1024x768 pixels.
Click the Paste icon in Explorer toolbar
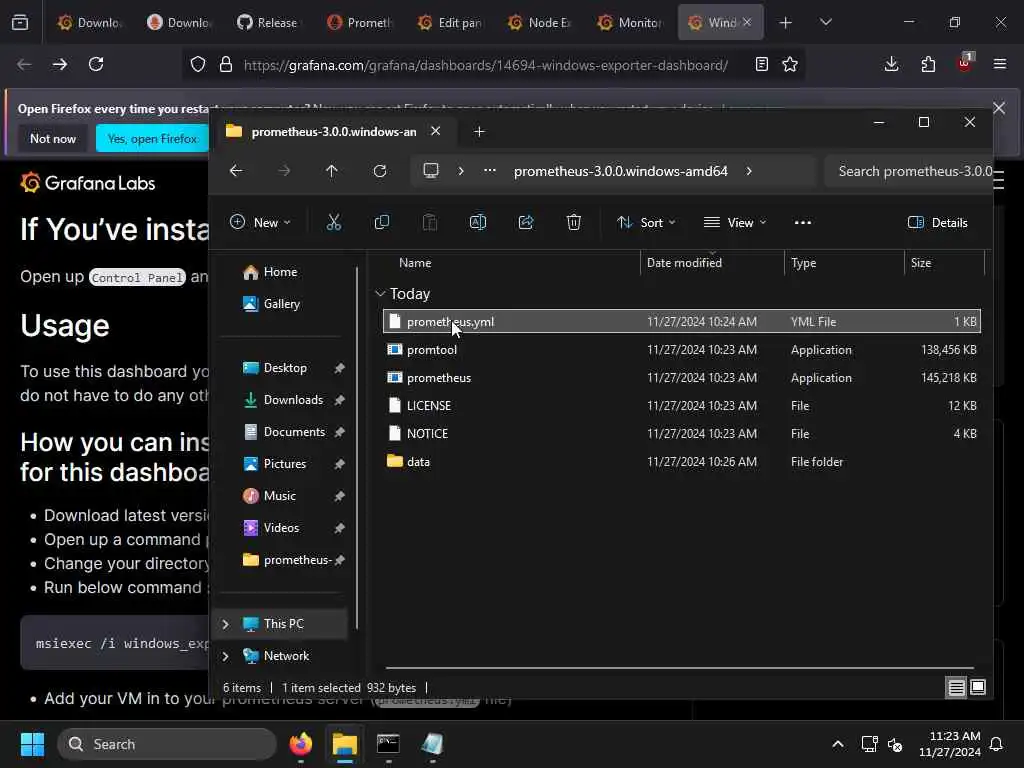(430, 223)
